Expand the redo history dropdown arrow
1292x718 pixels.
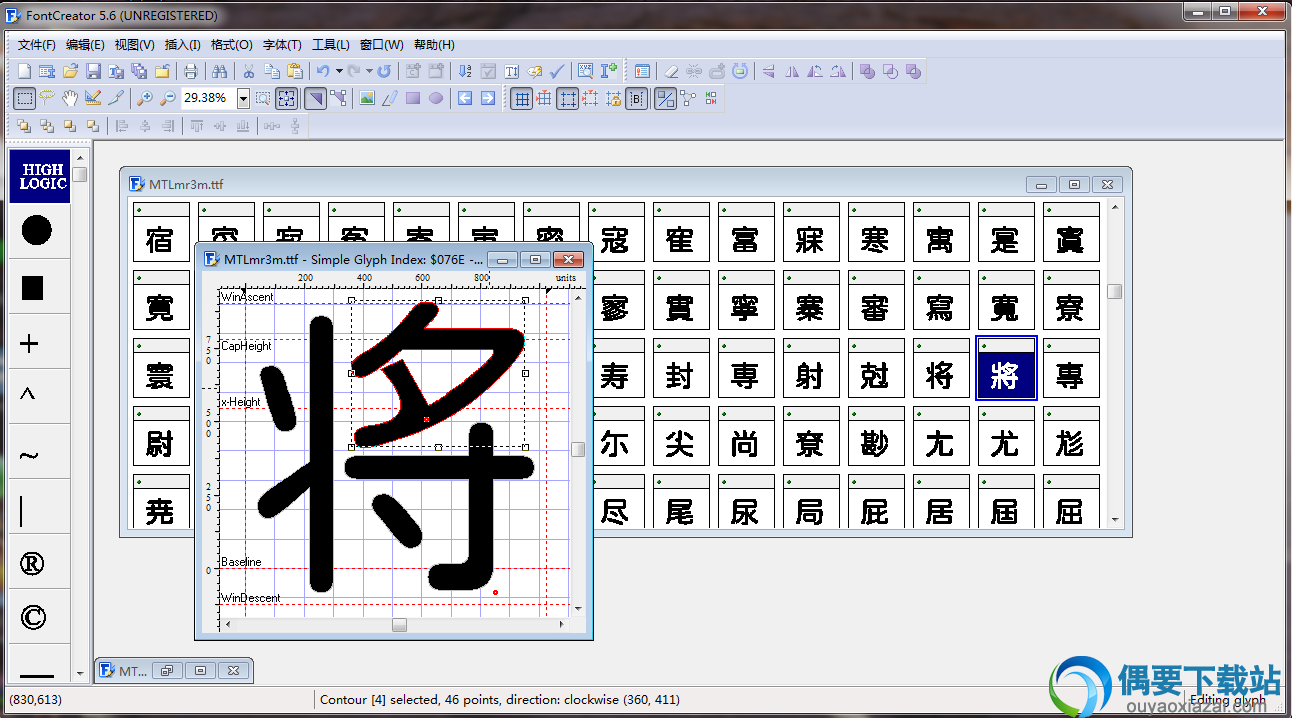point(369,71)
